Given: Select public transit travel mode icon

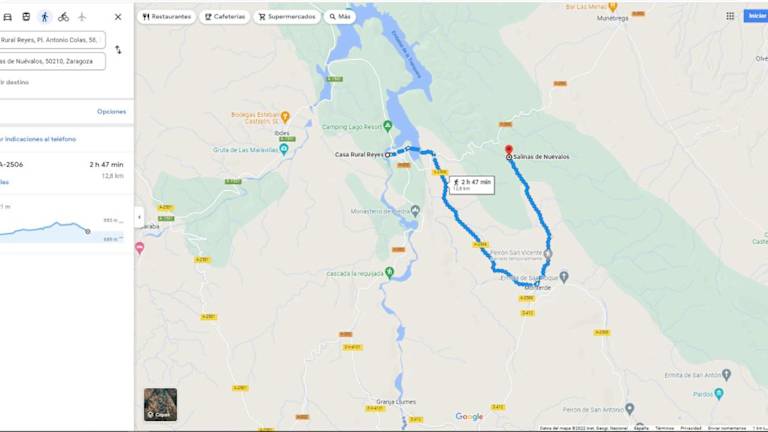Looking at the screenshot, I should pyautogui.click(x=26, y=17).
